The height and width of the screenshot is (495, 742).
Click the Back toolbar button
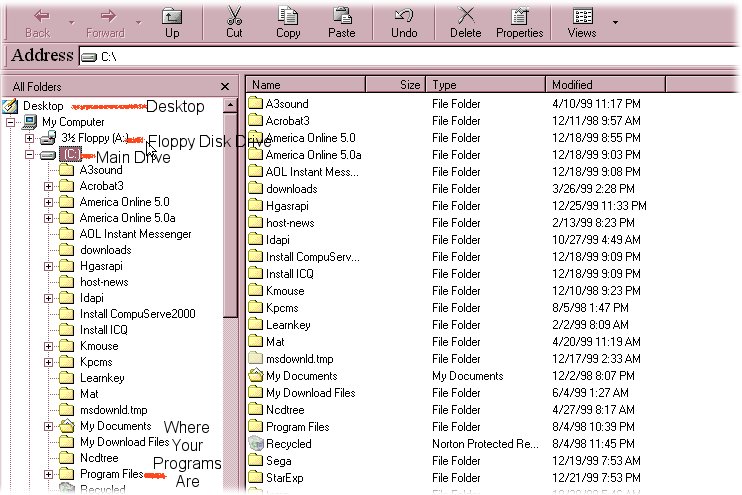[x=38, y=24]
